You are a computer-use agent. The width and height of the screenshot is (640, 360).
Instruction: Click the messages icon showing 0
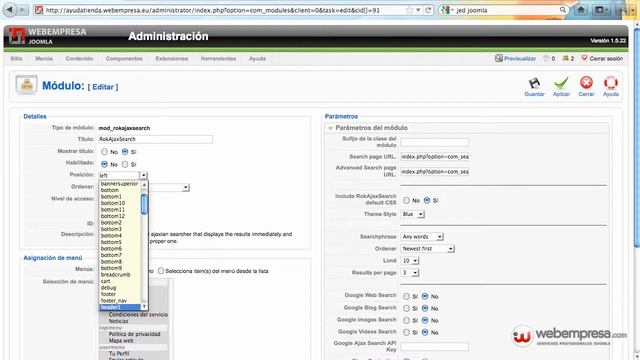click(x=546, y=58)
